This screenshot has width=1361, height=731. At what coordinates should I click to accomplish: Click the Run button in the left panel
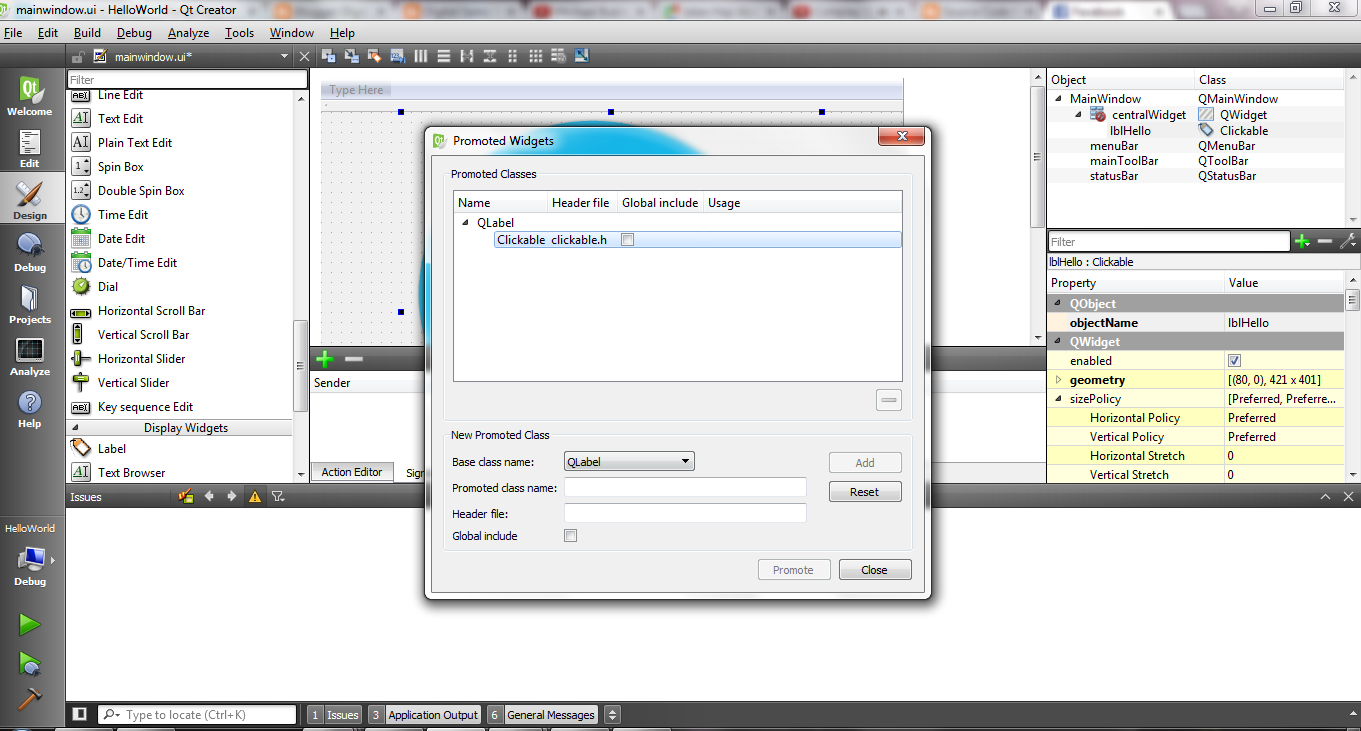tap(30, 623)
